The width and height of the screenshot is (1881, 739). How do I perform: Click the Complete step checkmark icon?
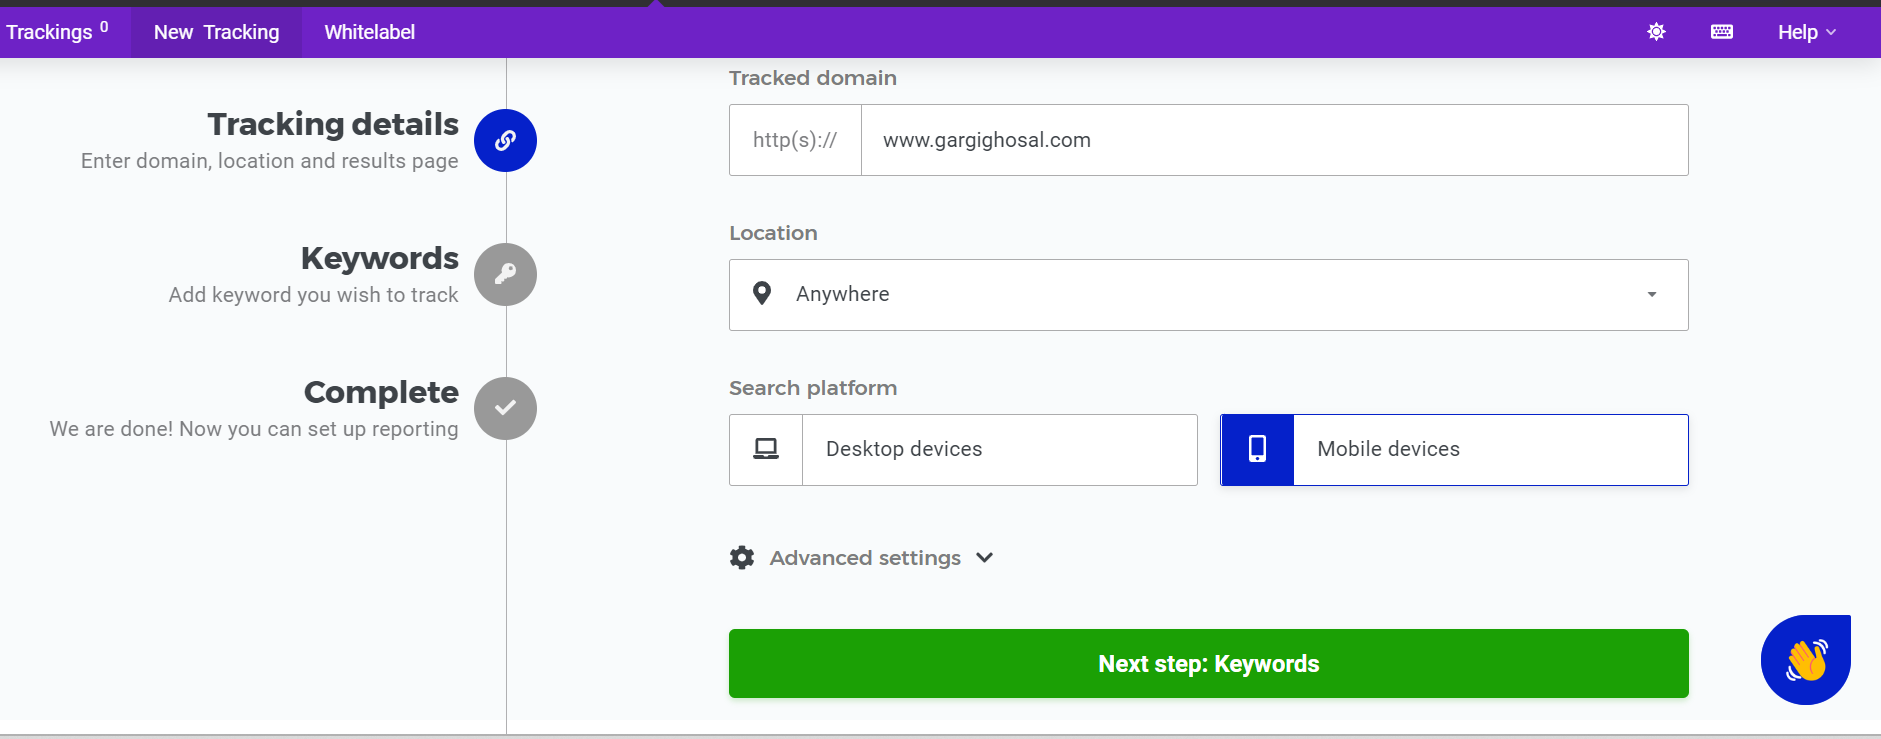(505, 408)
